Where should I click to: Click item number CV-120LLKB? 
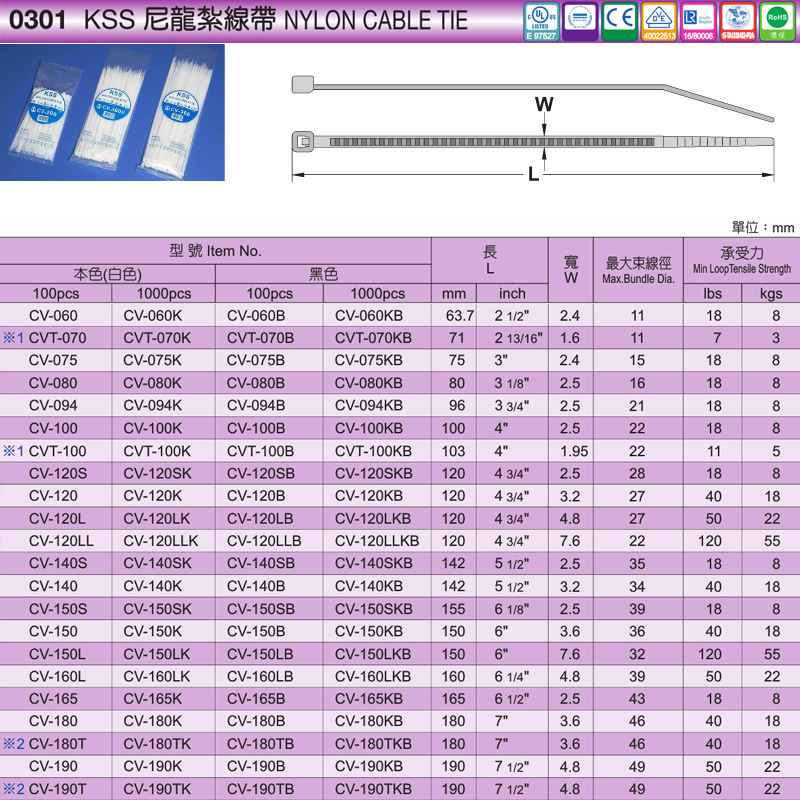click(x=377, y=541)
